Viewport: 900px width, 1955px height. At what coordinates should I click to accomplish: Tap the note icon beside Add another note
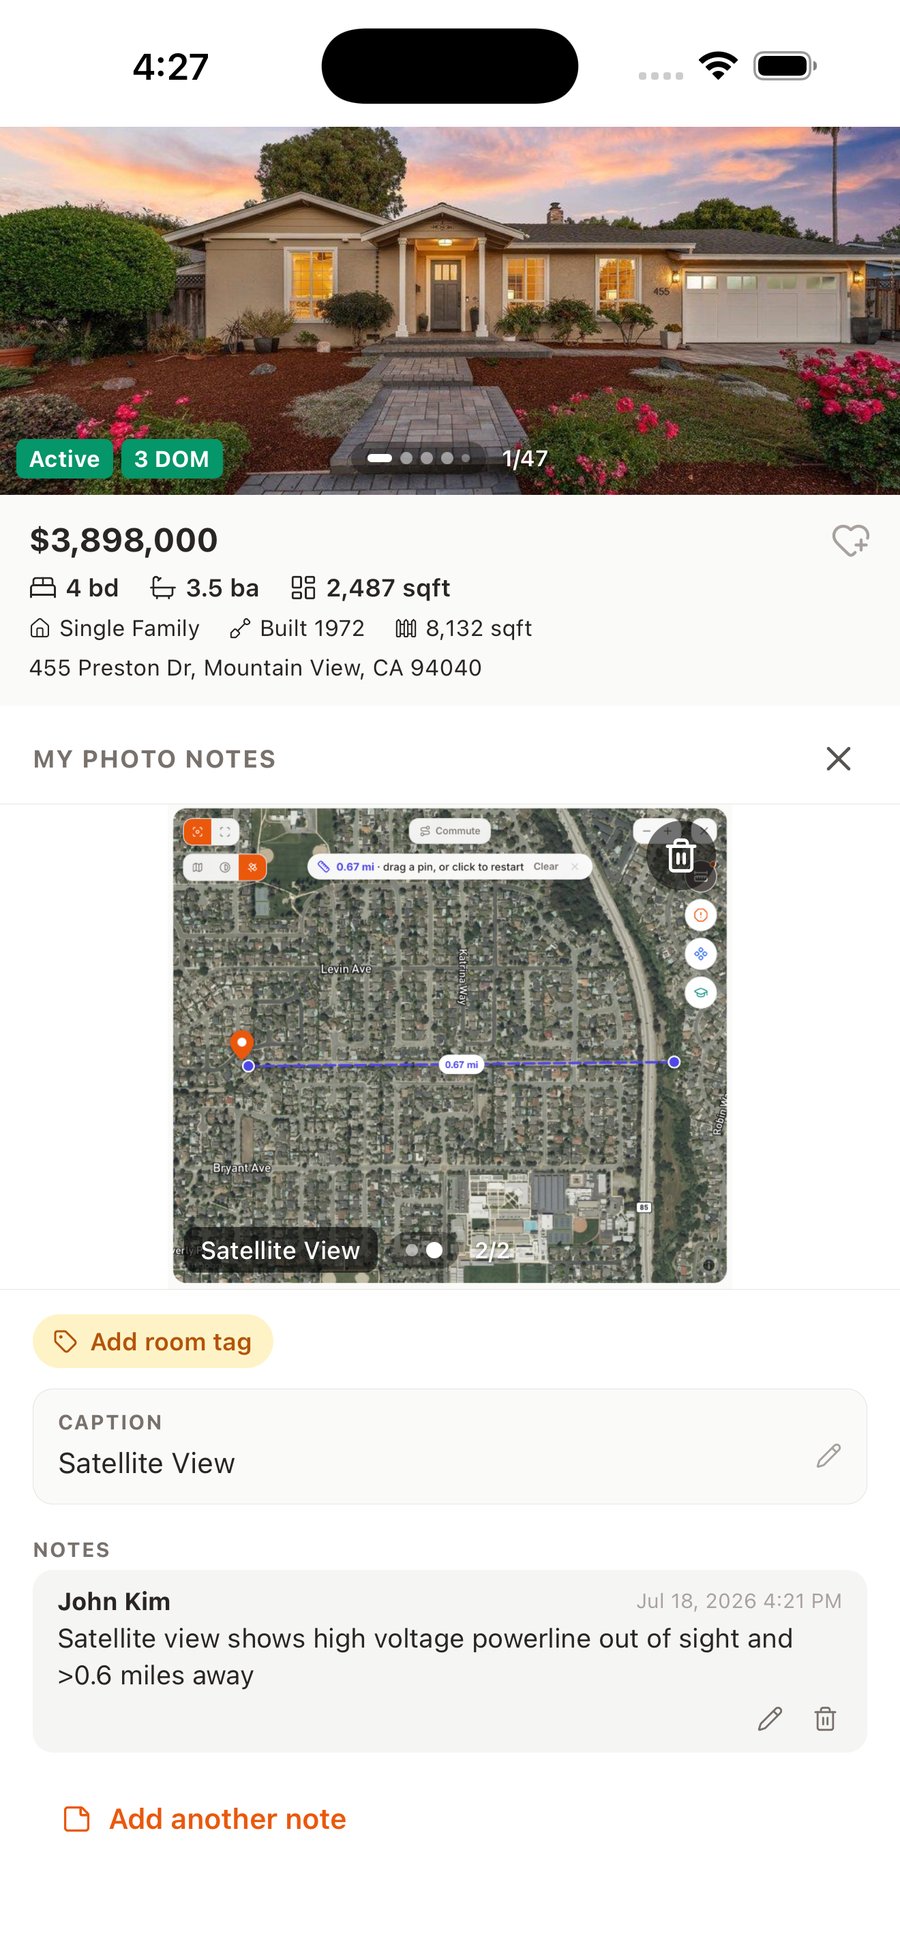coord(77,1818)
